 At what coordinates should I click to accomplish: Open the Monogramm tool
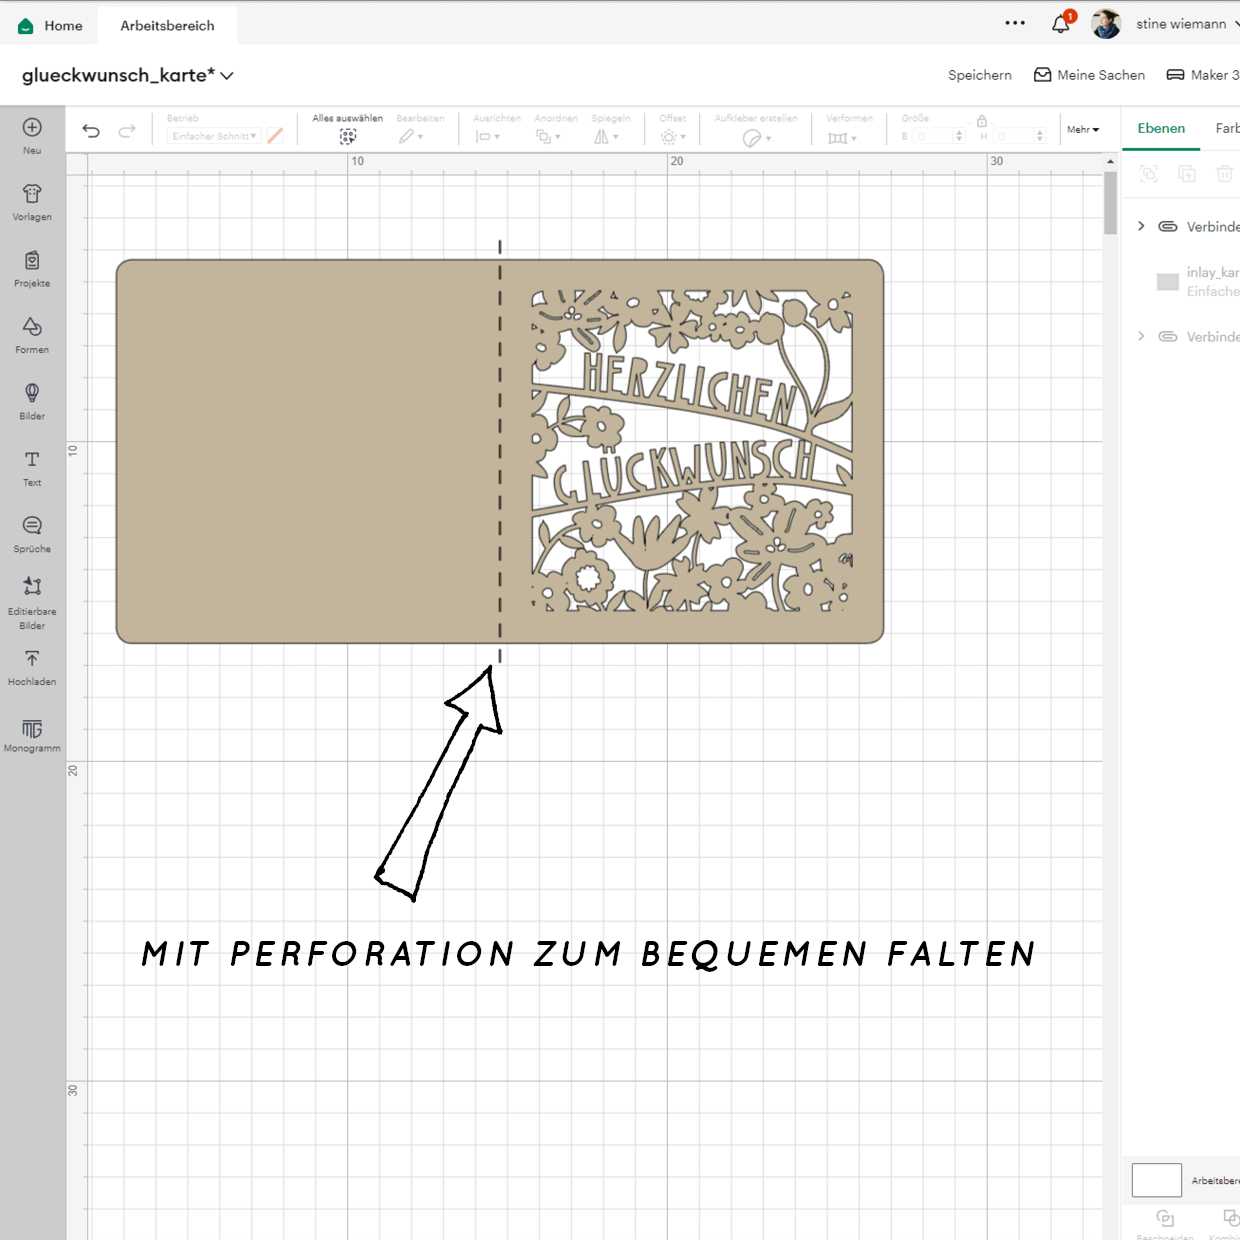(x=32, y=734)
